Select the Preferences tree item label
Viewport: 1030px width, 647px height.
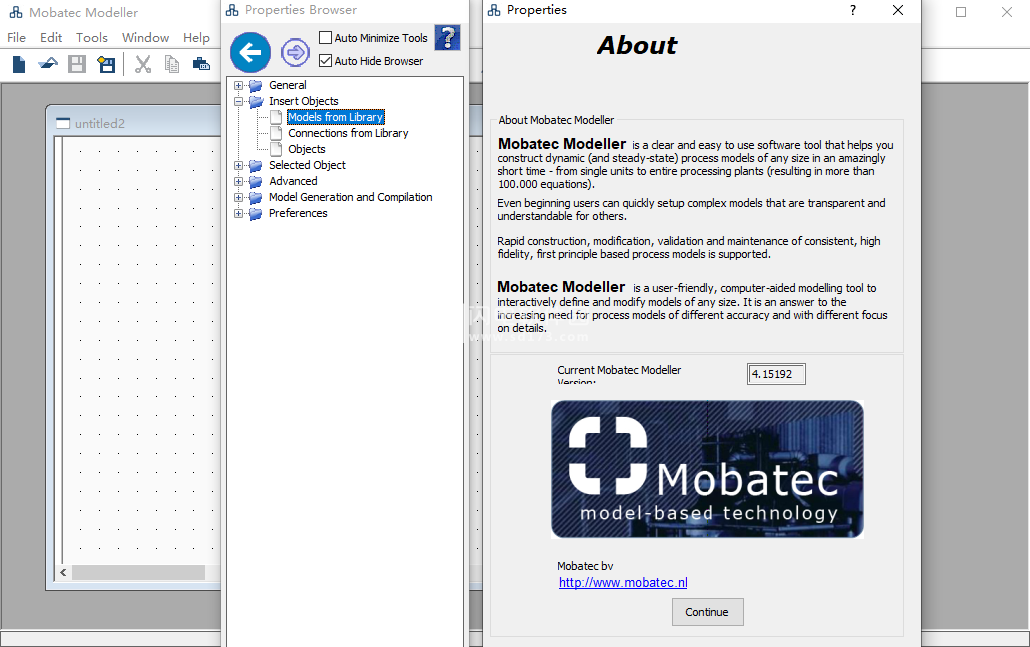point(298,213)
